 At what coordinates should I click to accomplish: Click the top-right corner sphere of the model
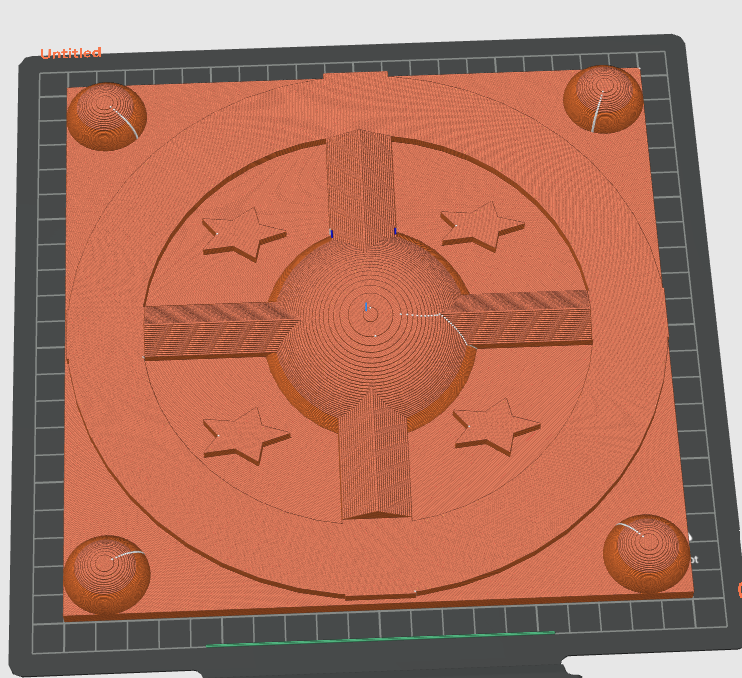tap(603, 99)
